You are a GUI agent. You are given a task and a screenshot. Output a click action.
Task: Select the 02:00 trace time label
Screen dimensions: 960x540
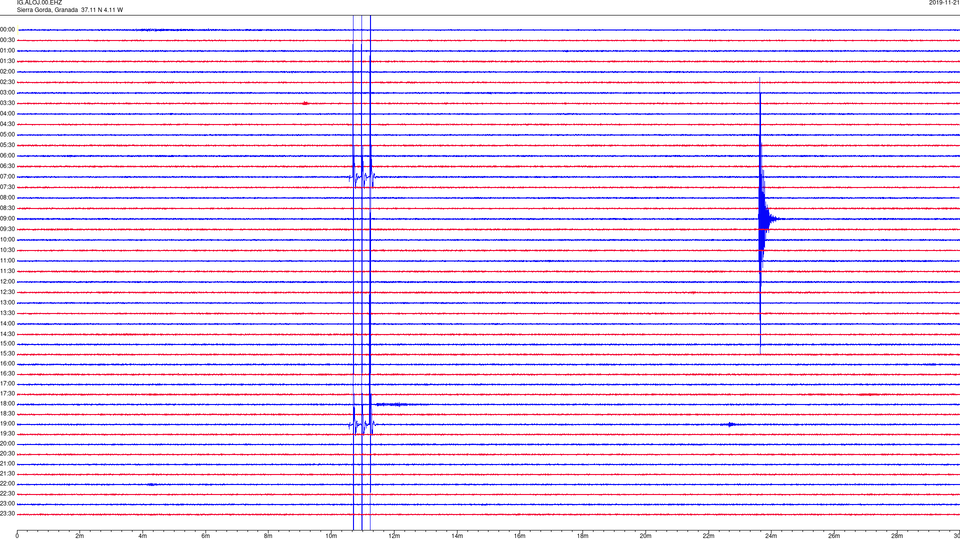tap(8, 72)
